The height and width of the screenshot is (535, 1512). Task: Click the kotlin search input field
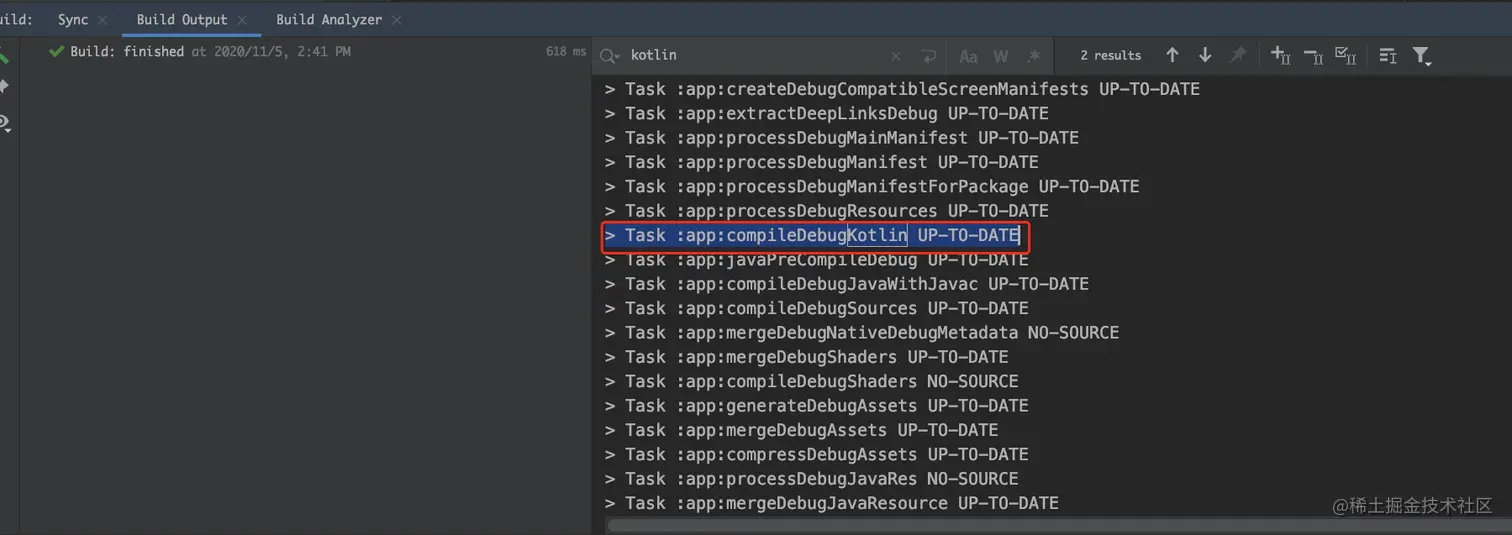pos(750,56)
